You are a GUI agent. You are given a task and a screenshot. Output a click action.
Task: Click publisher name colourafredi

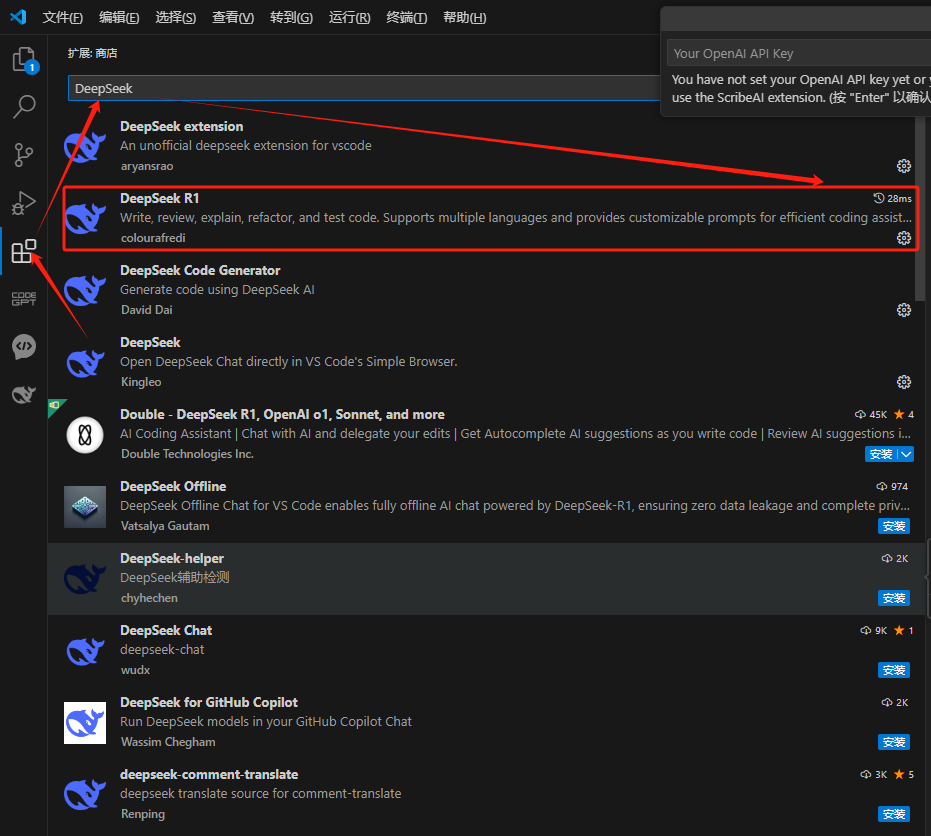pos(153,238)
